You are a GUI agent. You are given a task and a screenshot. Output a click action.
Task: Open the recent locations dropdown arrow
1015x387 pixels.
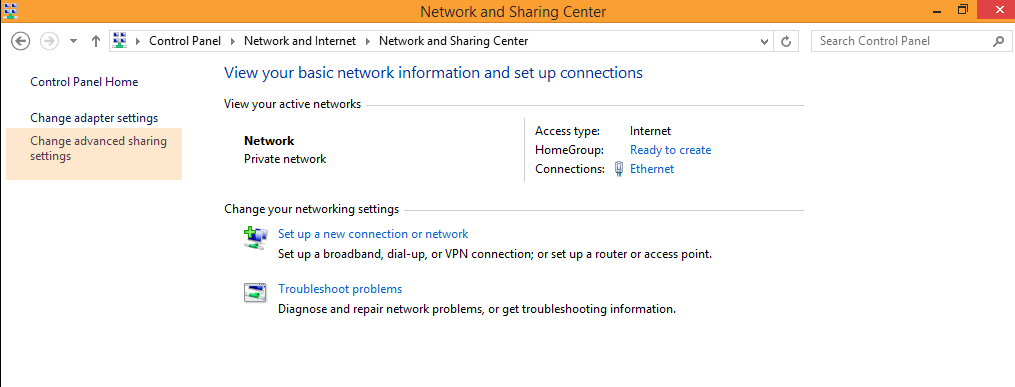coord(73,41)
